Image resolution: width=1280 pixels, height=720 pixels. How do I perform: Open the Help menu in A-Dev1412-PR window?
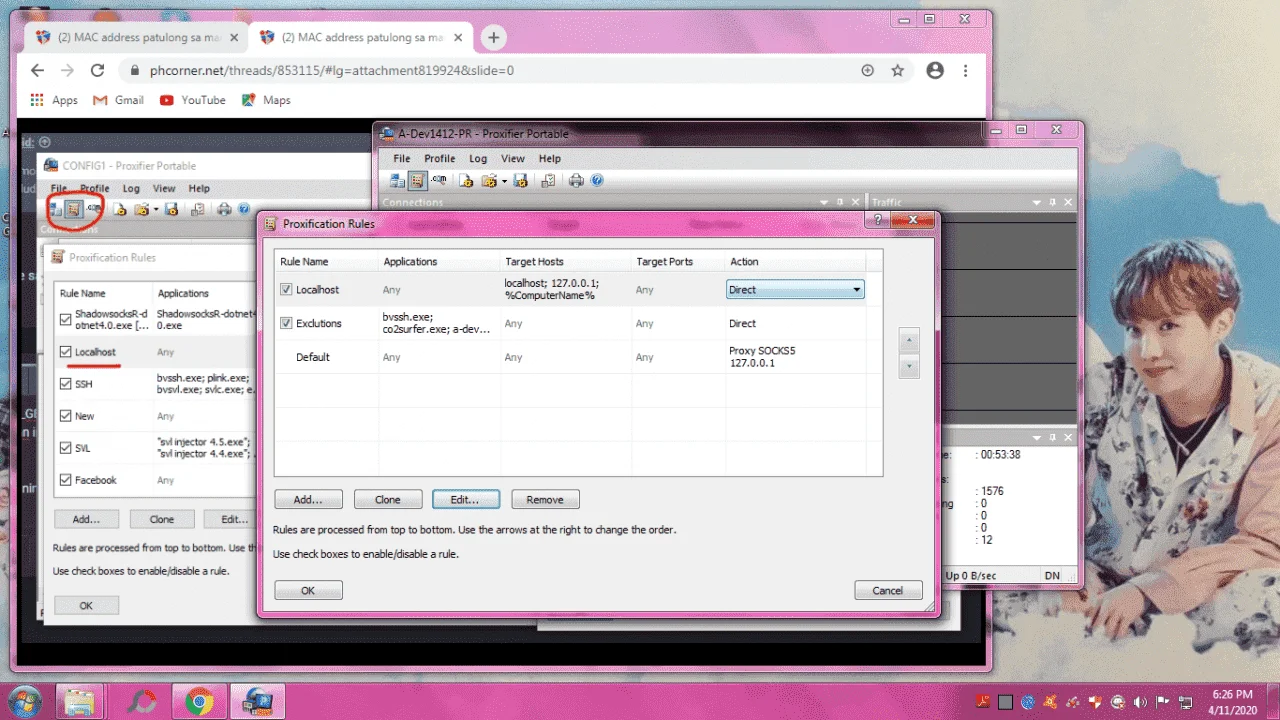coord(550,158)
